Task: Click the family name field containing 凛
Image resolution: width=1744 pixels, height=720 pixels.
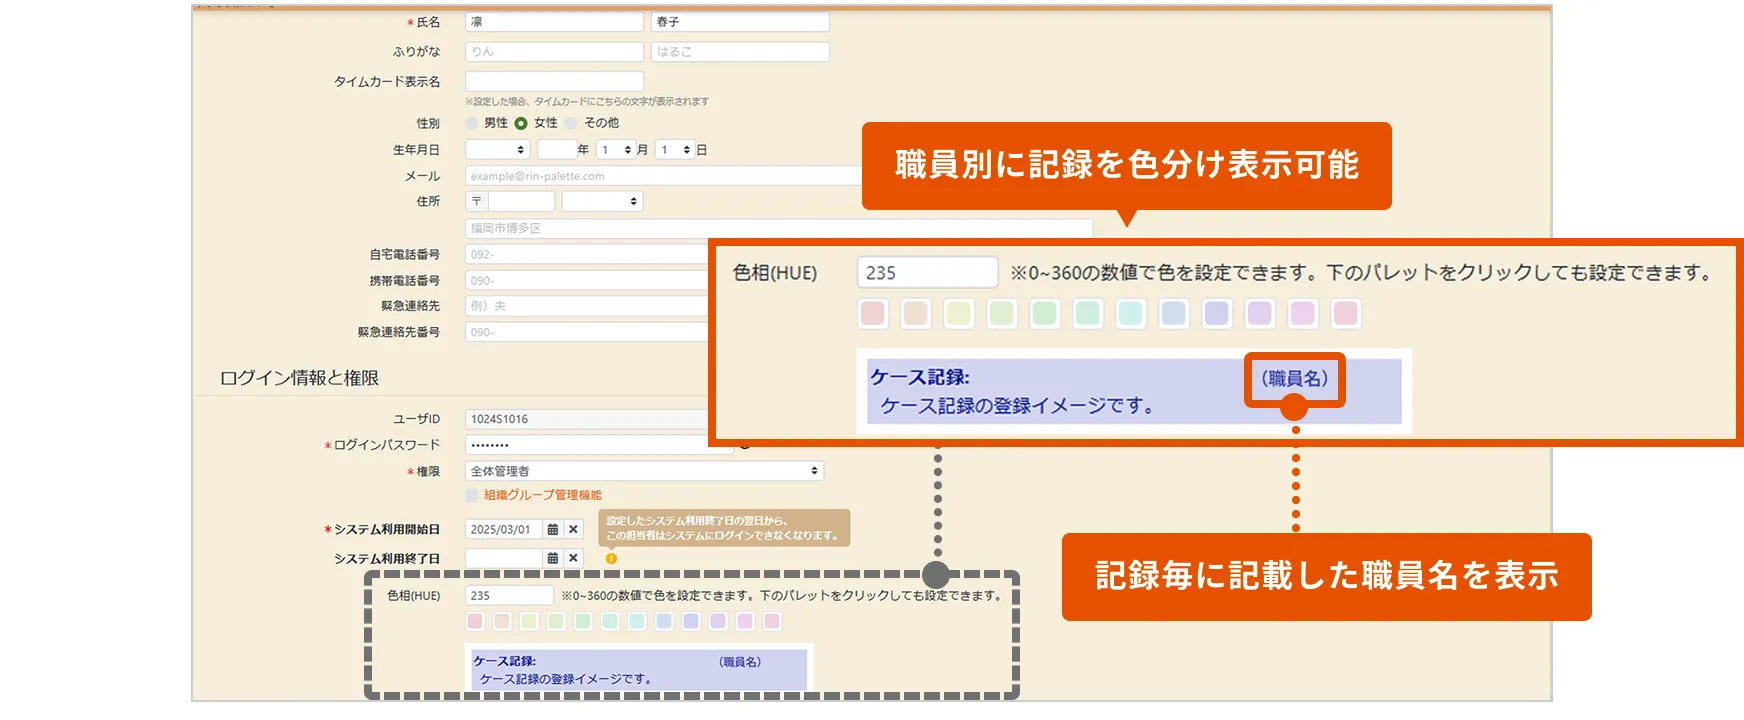Action: [555, 22]
